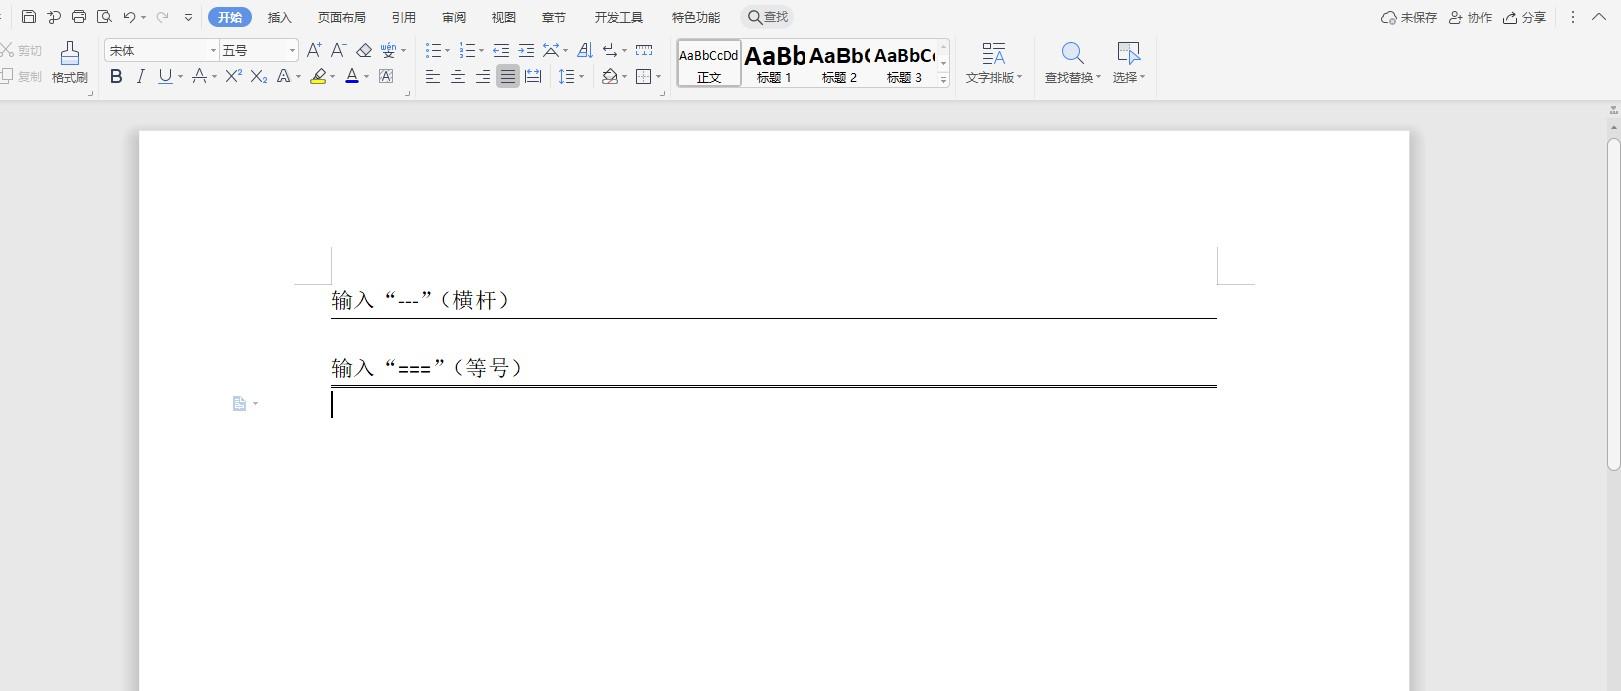The image size is (1621, 691).
Task: Expand the highlight color dropdown arrow
Action: coord(332,77)
